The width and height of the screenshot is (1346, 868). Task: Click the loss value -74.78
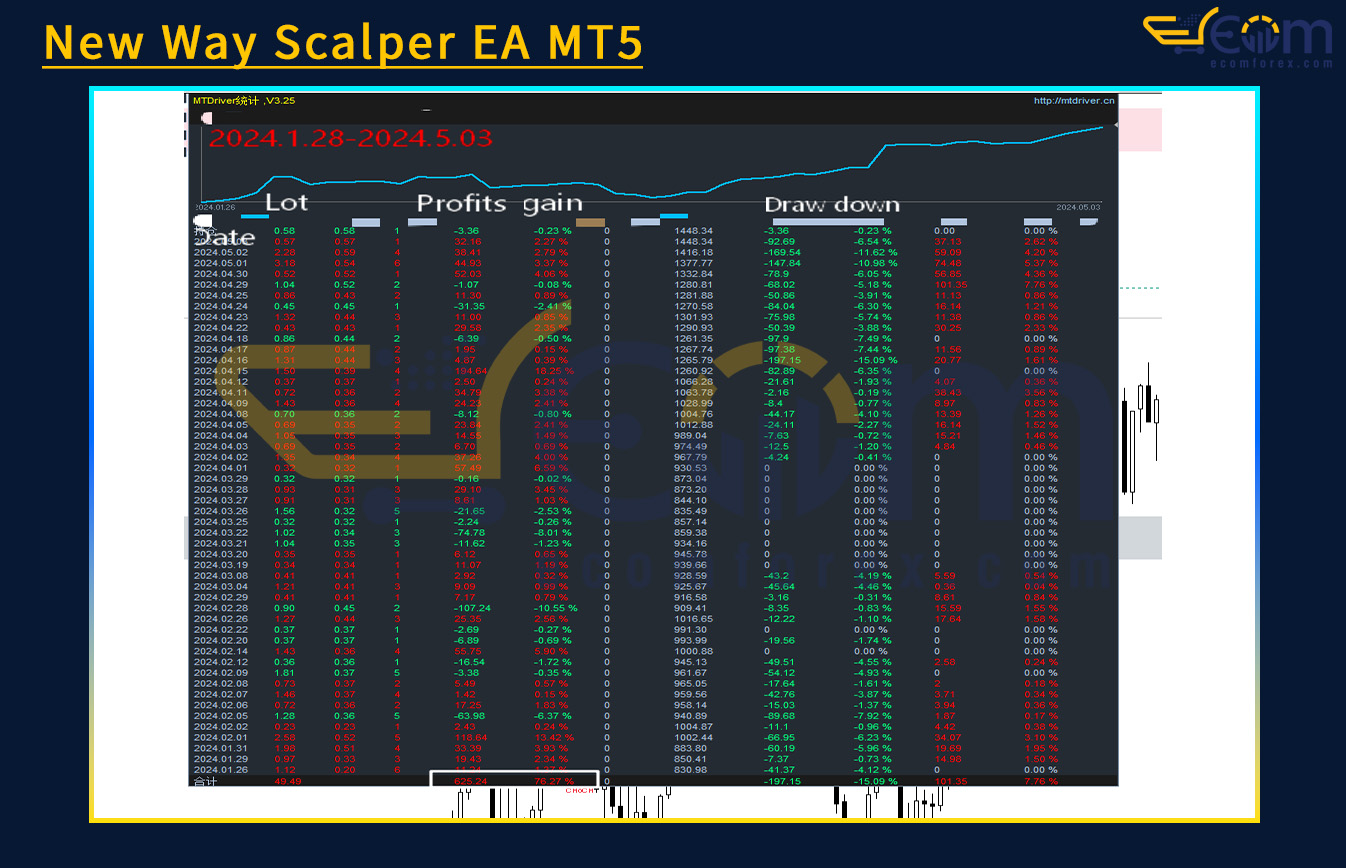pyautogui.click(x=469, y=533)
